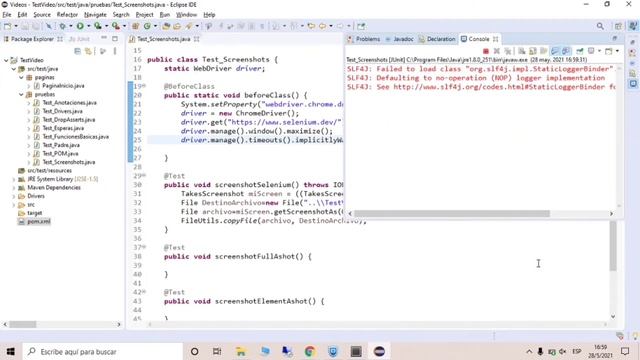
Task: Toggle Show Console on Standard Out change
Action: 555,51
